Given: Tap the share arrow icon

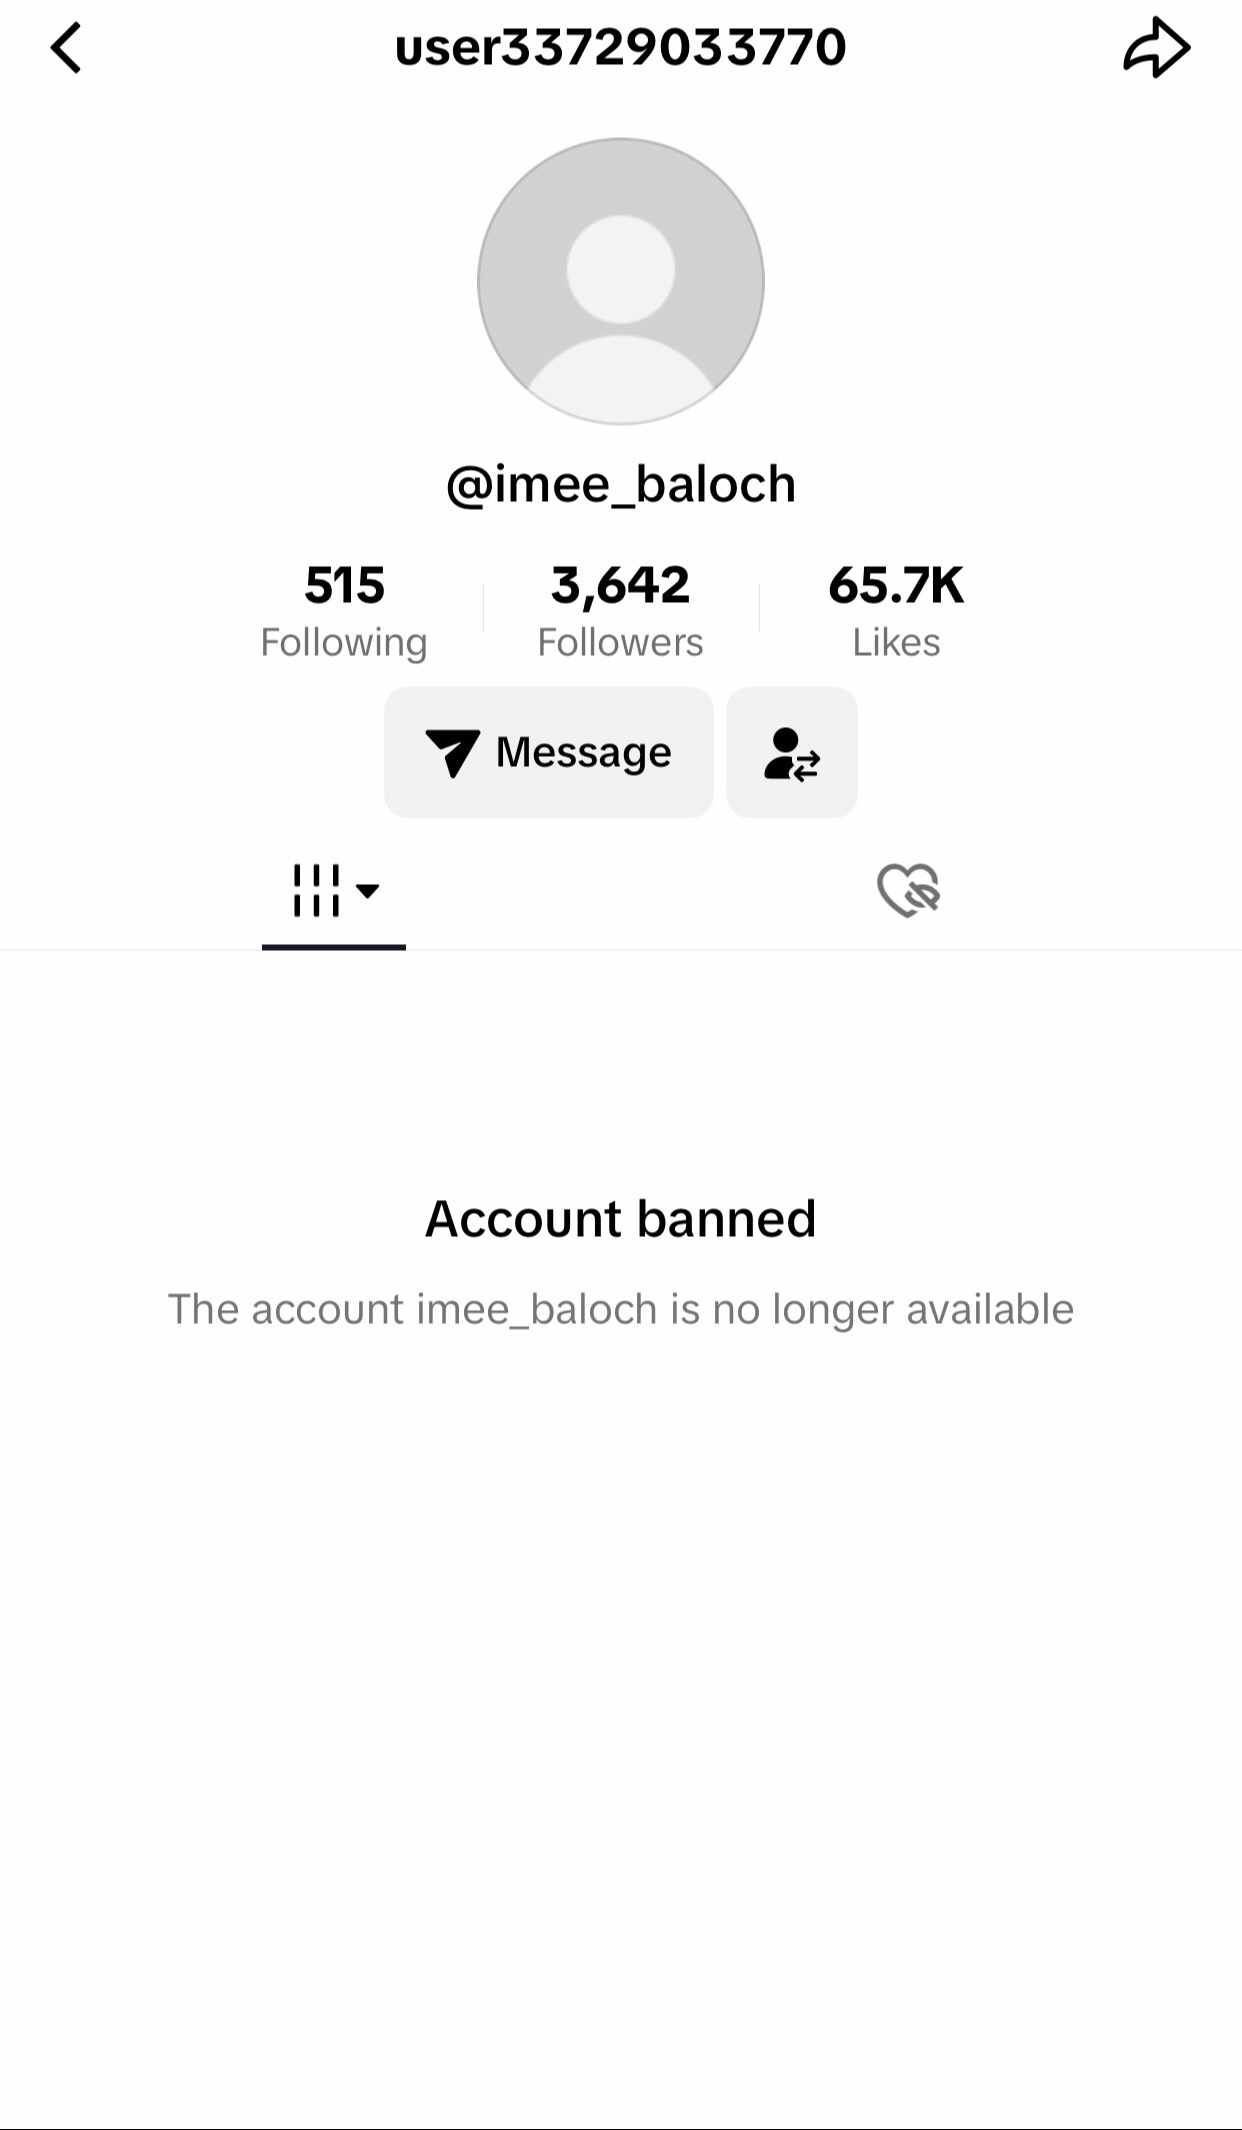Looking at the screenshot, I should point(1156,47).
